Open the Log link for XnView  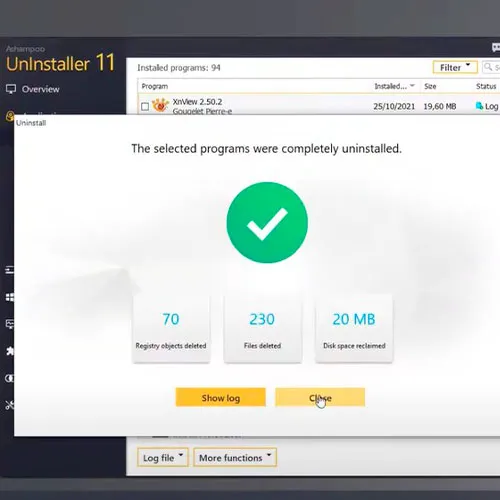click(487, 106)
